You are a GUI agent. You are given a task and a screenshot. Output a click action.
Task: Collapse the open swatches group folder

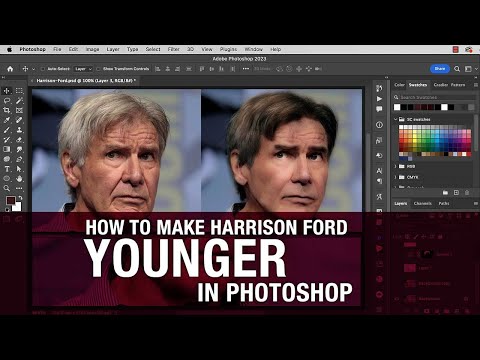[x=396, y=119]
